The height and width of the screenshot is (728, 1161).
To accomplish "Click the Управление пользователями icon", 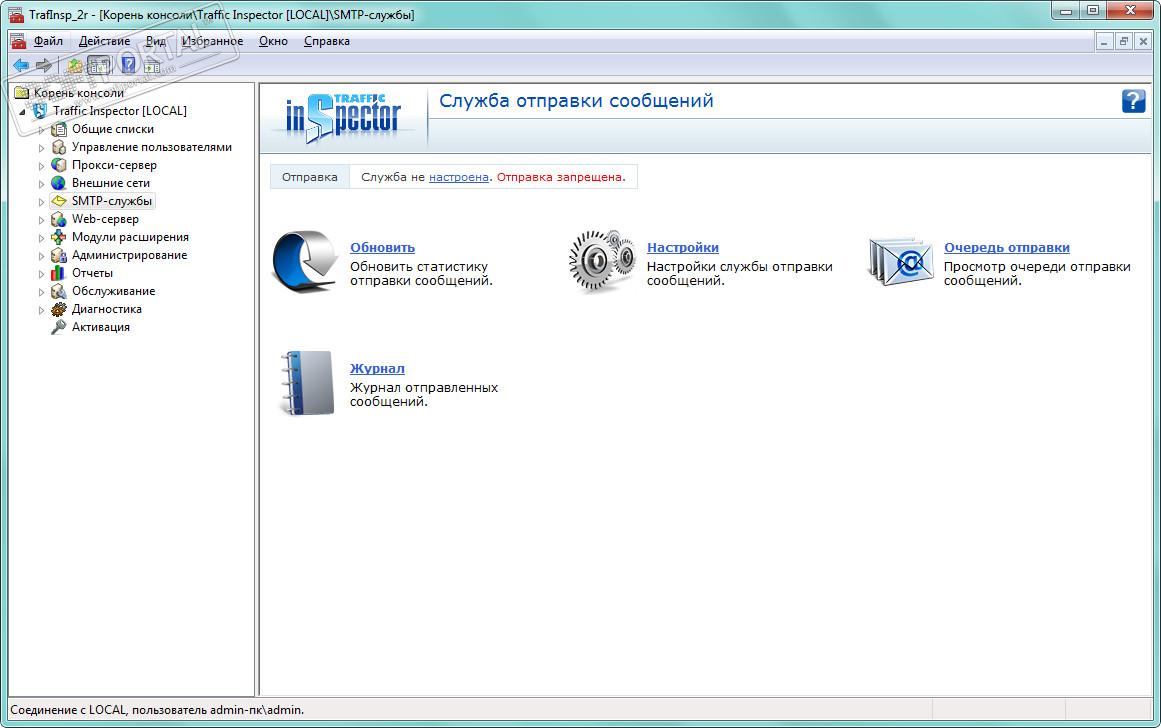I will point(58,147).
